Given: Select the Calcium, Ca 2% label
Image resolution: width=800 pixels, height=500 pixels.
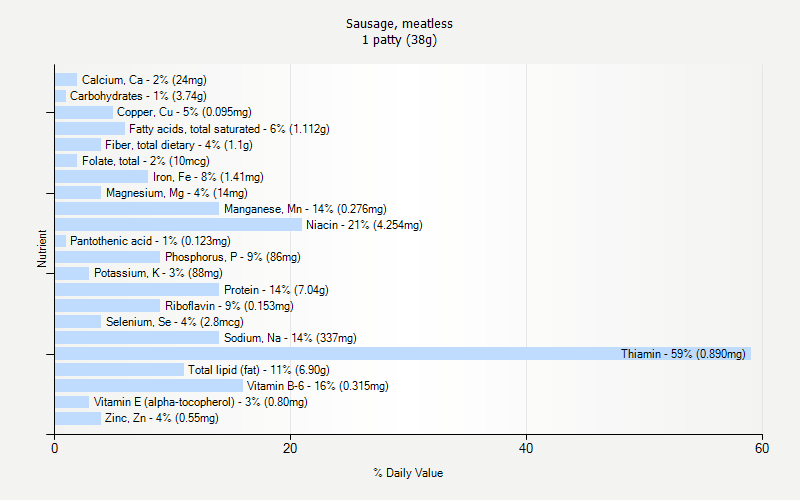Looking at the screenshot, I should coord(144,80).
